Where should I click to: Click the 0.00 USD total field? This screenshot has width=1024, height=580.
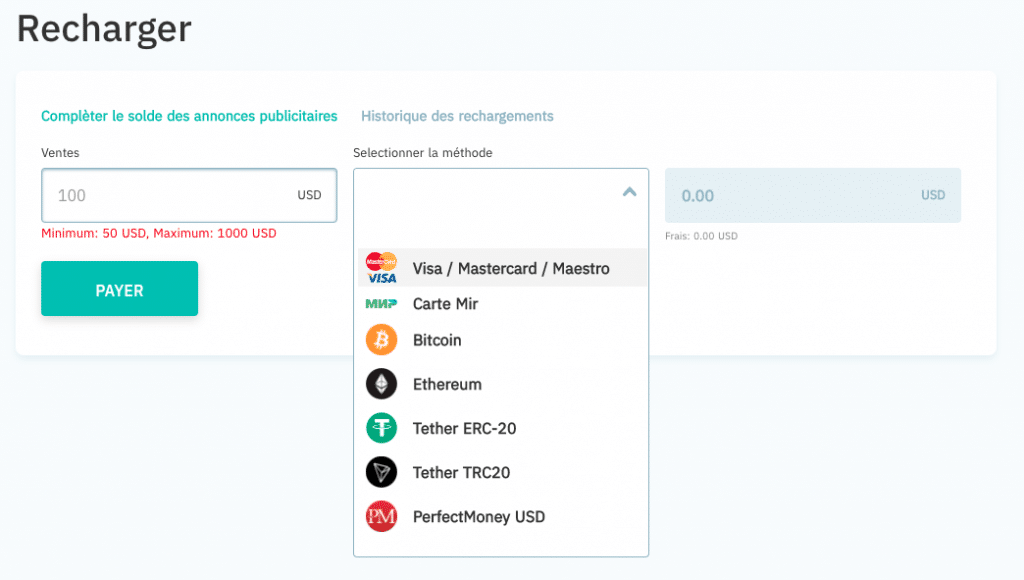(813, 195)
